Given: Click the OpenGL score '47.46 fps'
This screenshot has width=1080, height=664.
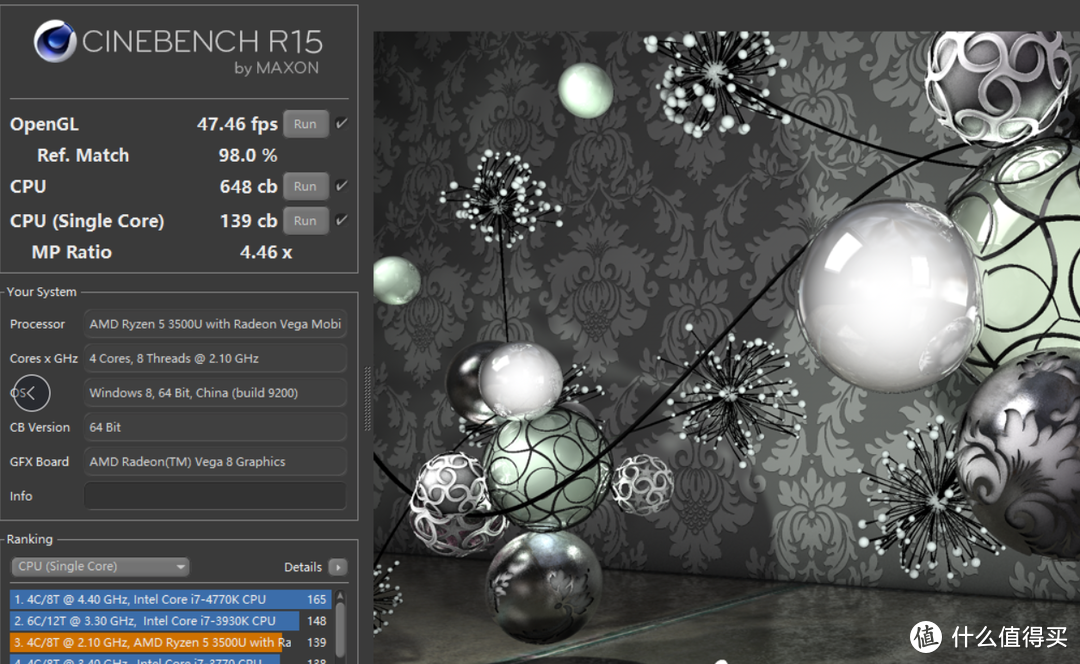Looking at the screenshot, I should click(237, 124).
